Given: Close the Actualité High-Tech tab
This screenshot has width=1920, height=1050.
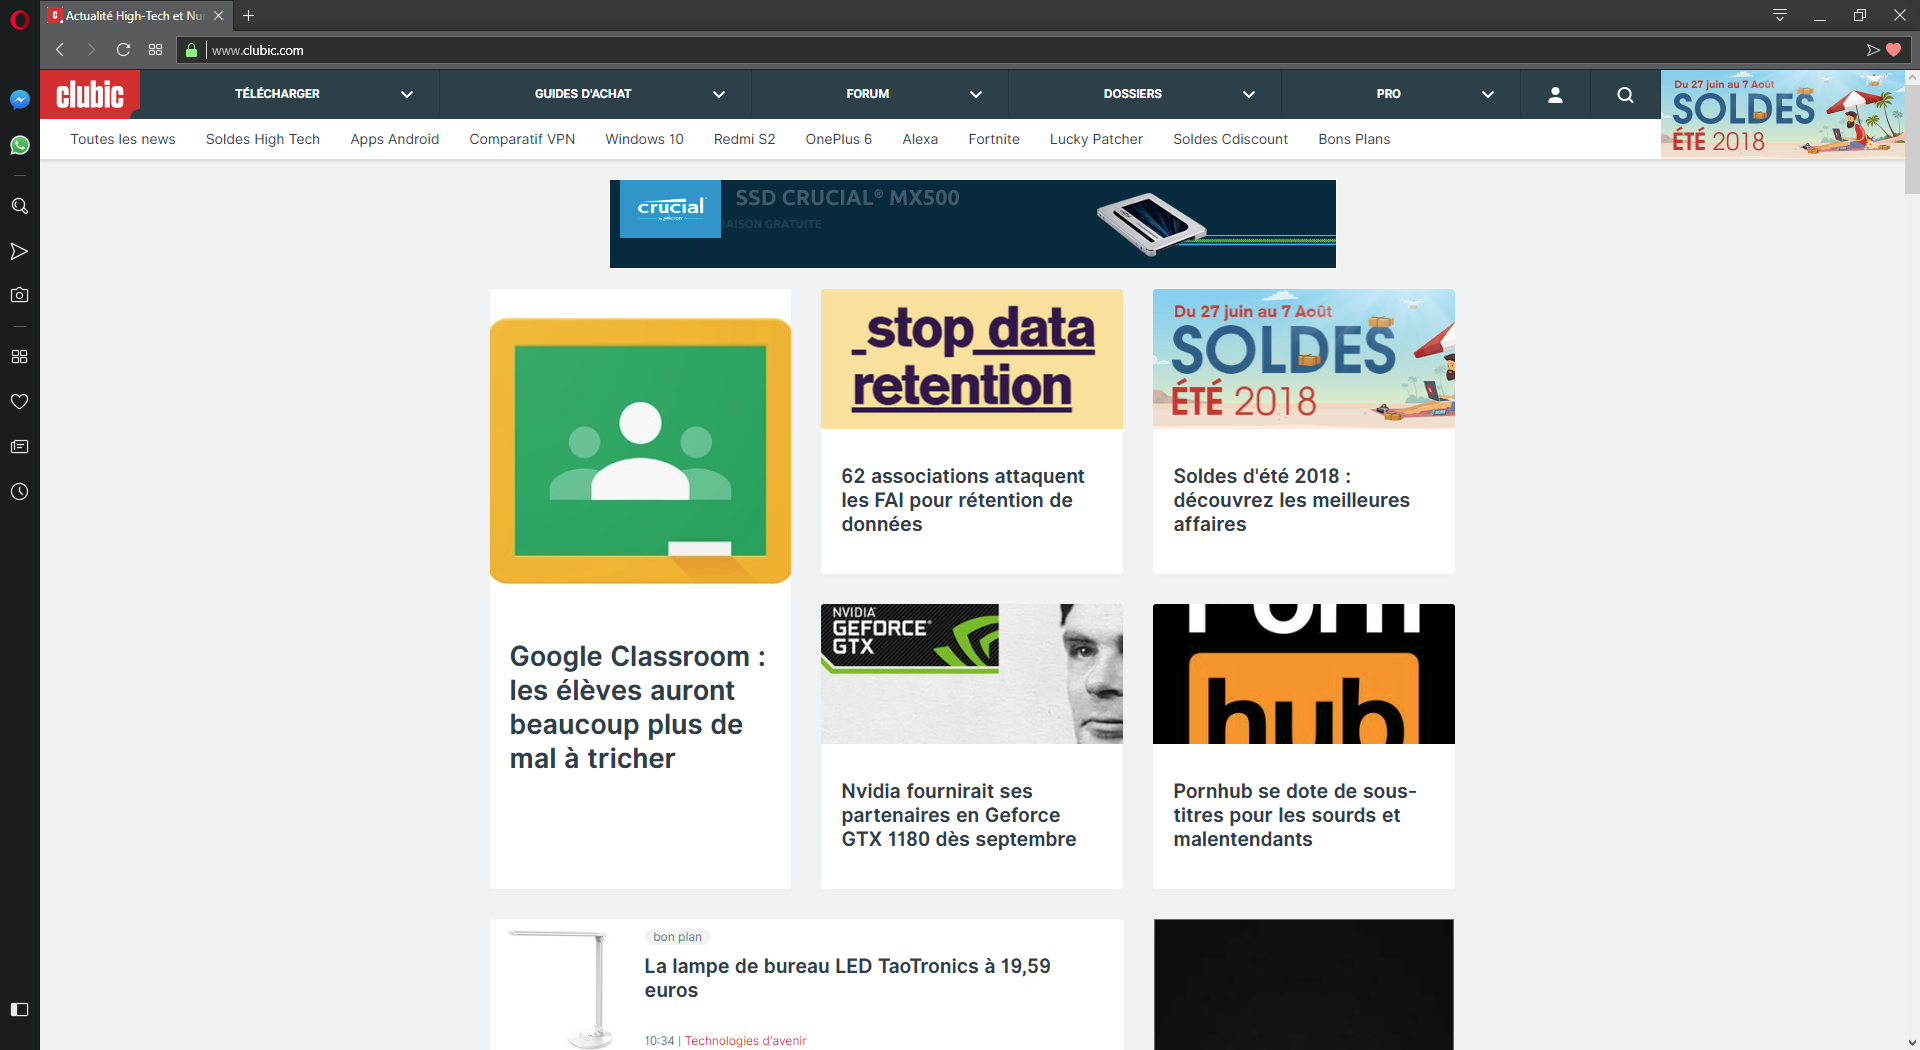Looking at the screenshot, I should 219,16.
